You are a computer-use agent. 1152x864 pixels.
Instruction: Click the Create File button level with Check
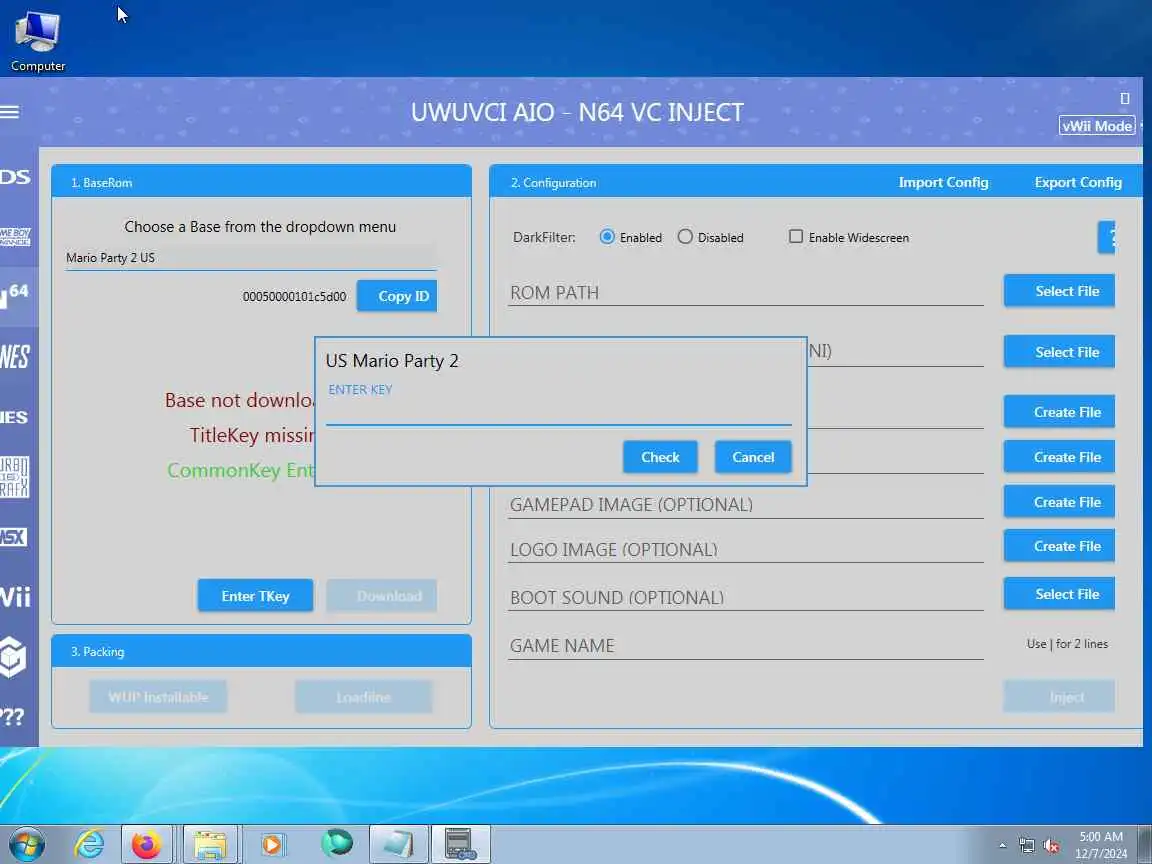[x=1059, y=457]
